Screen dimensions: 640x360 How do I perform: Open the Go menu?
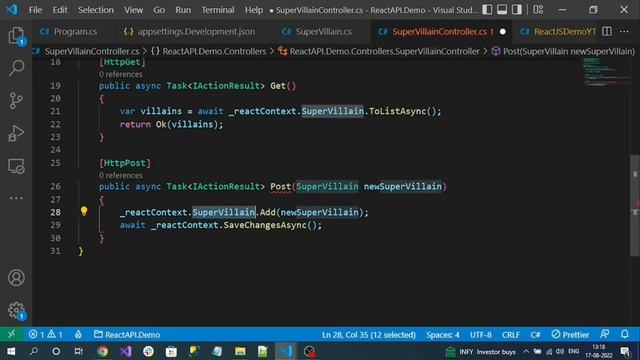point(159,10)
